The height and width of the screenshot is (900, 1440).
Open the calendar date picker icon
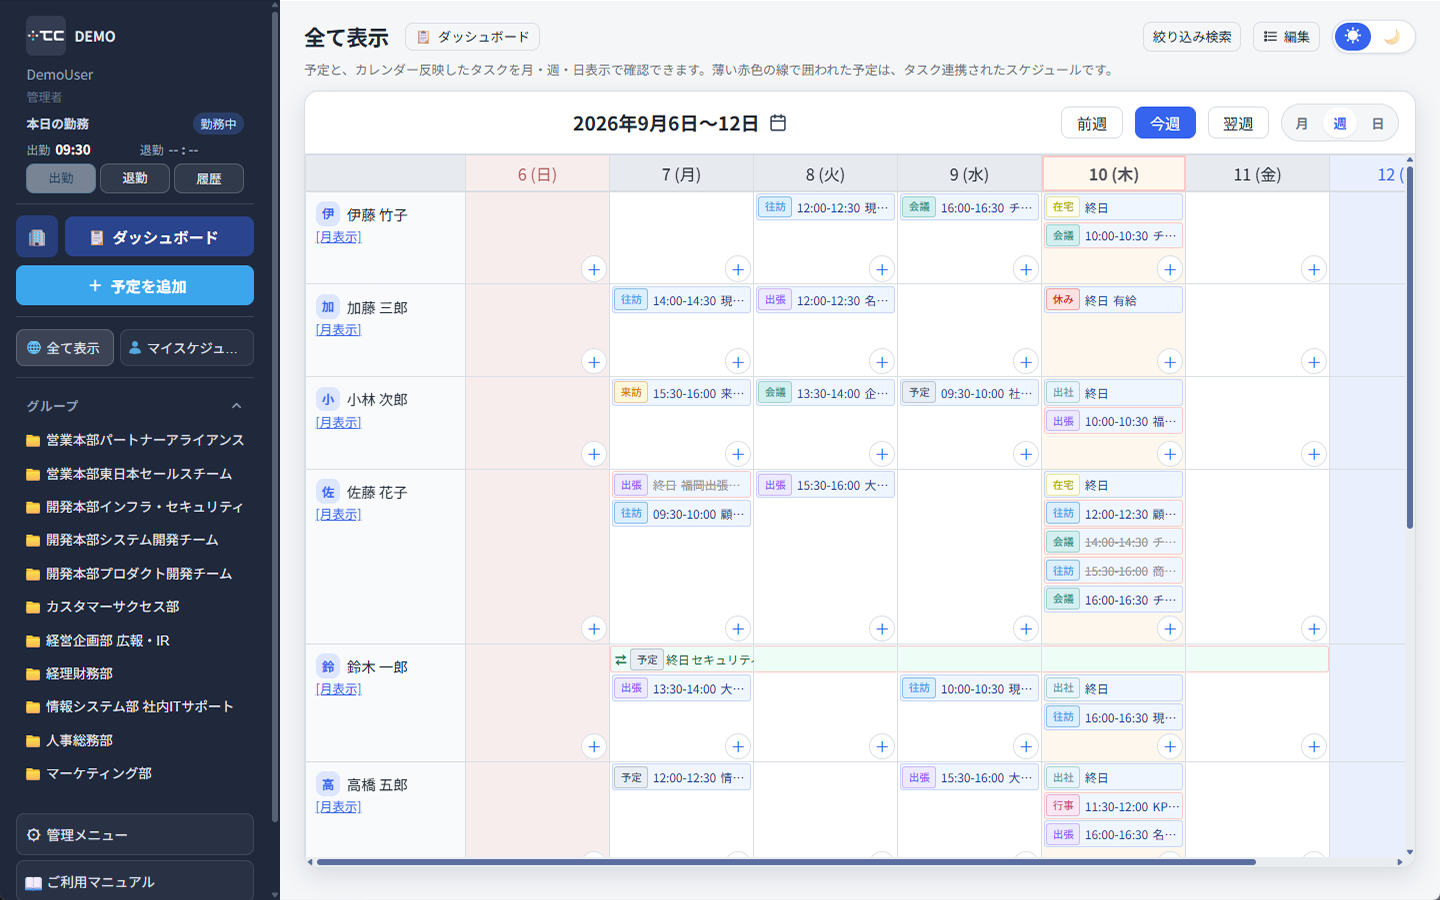coord(778,123)
